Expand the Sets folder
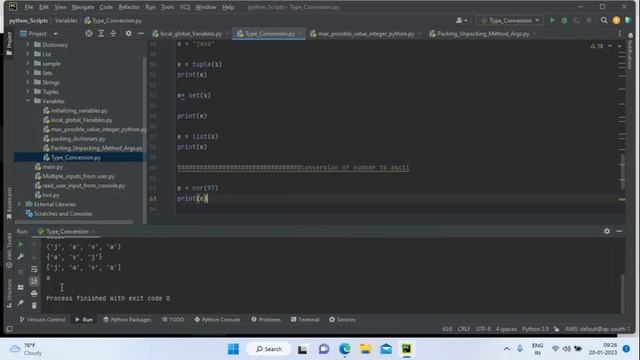 [x=28, y=73]
